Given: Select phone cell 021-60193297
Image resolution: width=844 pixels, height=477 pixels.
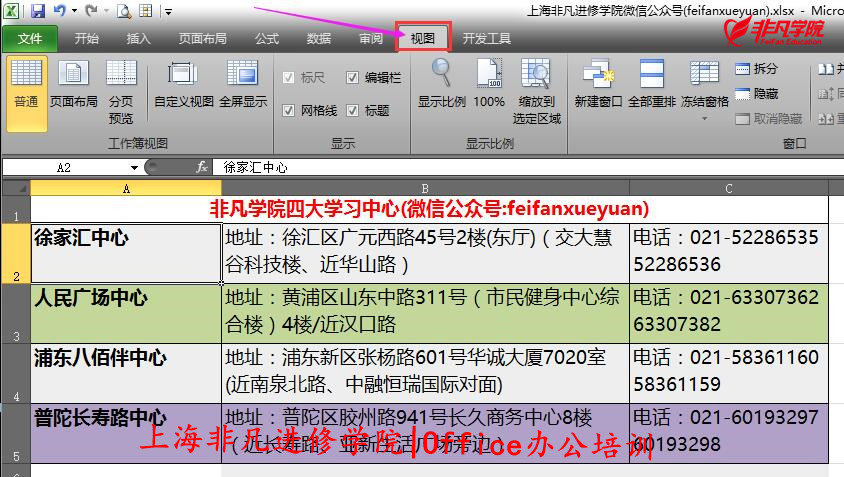Looking at the screenshot, I should point(729,433).
